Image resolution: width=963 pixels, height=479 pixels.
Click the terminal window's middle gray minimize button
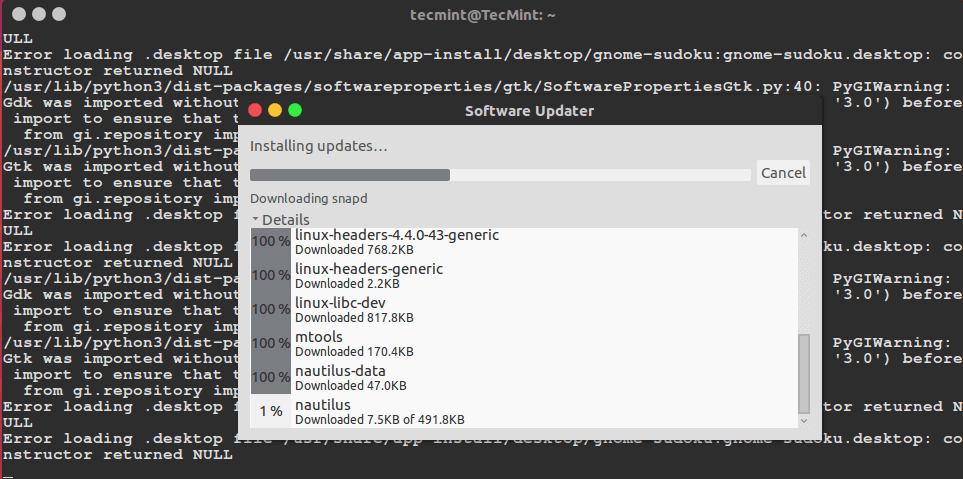(x=38, y=16)
